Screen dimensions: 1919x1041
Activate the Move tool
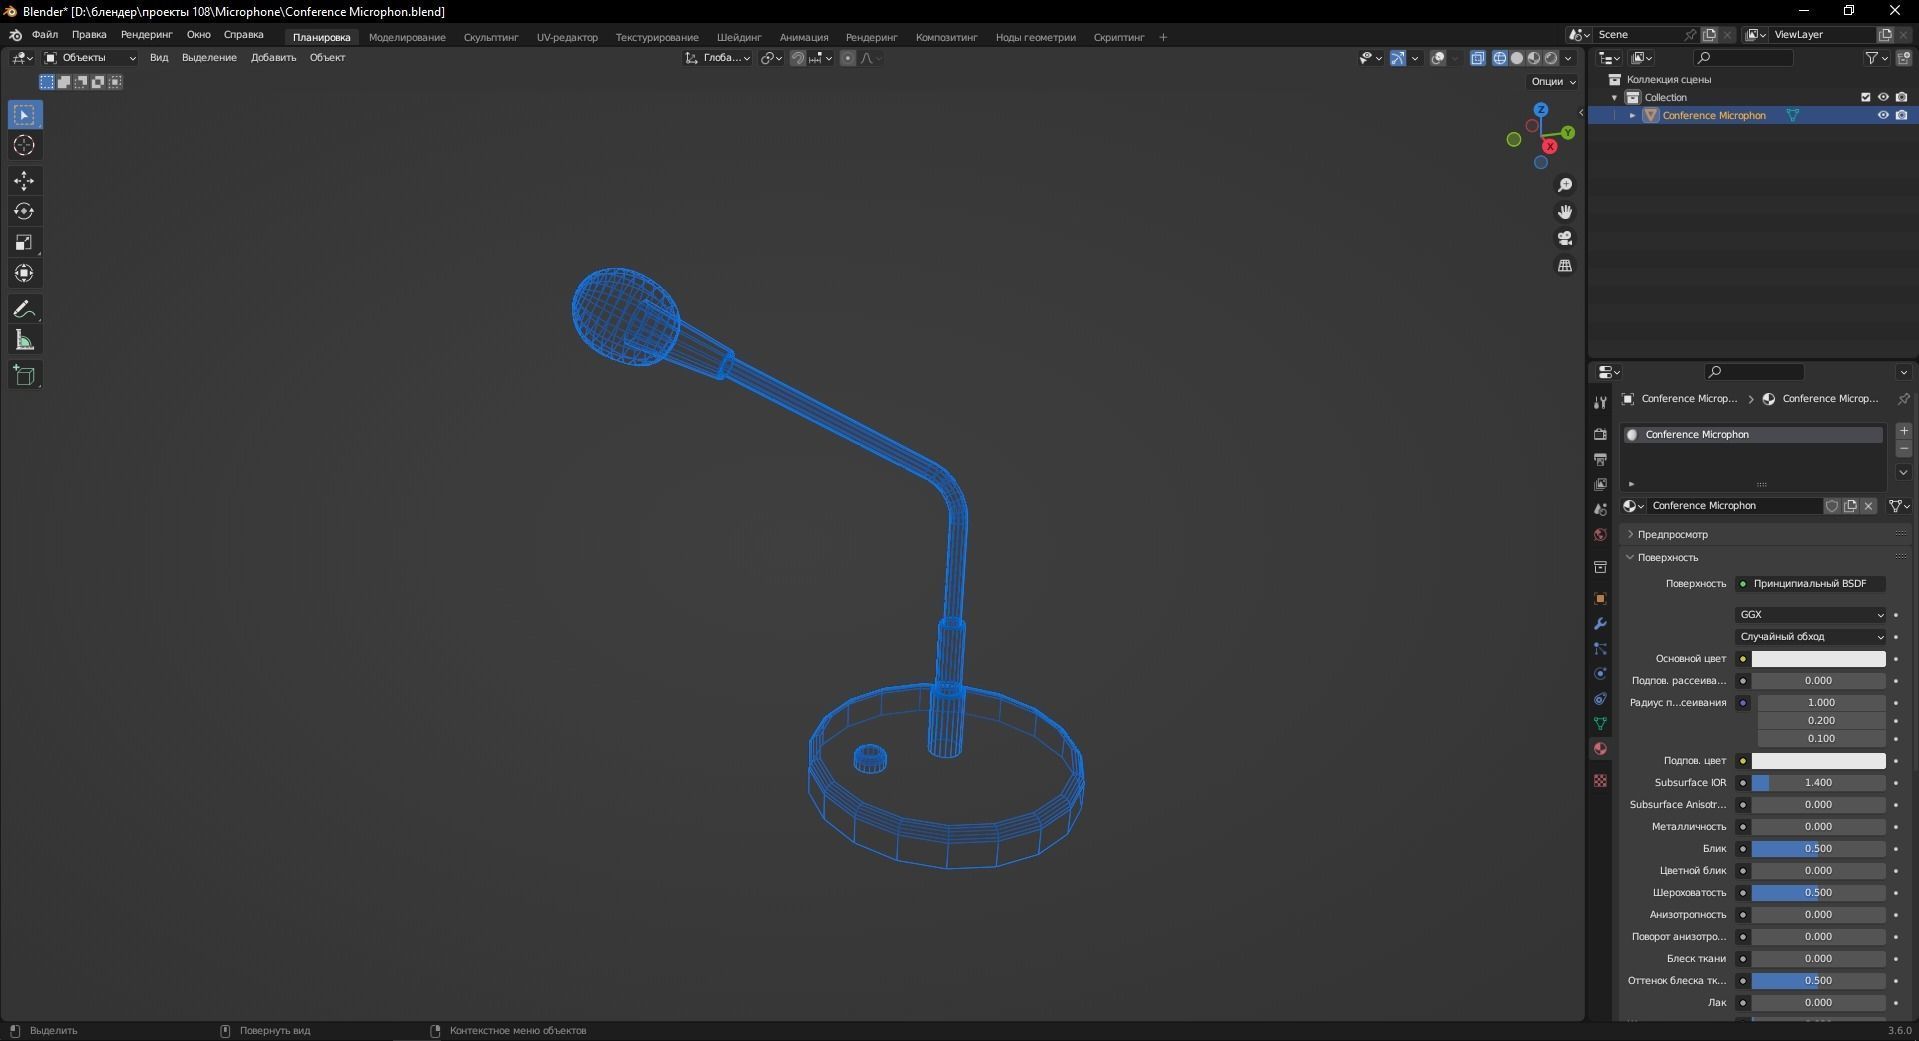pyautogui.click(x=25, y=181)
